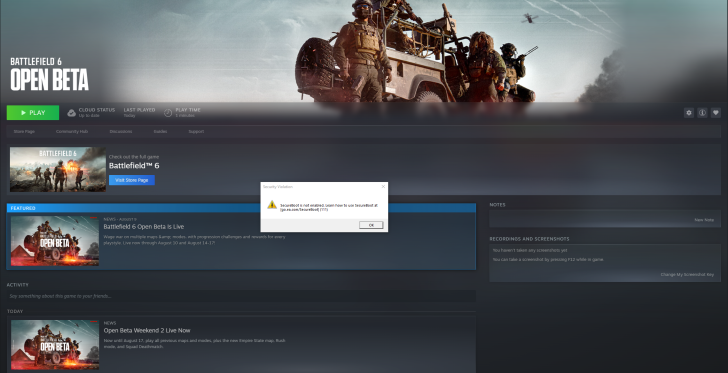This screenshot has width=728, height=373.
Task: Click the activity say something input field
Action: 241,296
